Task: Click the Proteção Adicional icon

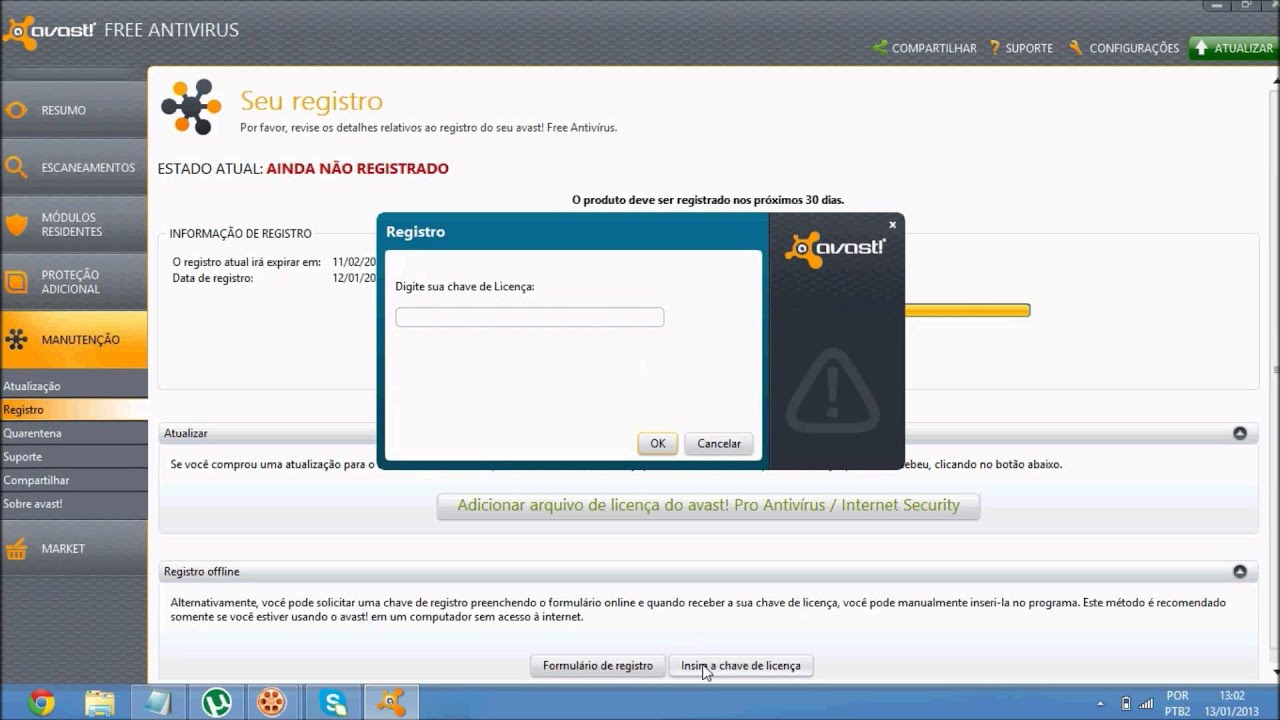Action: pyautogui.click(x=16, y=282)
